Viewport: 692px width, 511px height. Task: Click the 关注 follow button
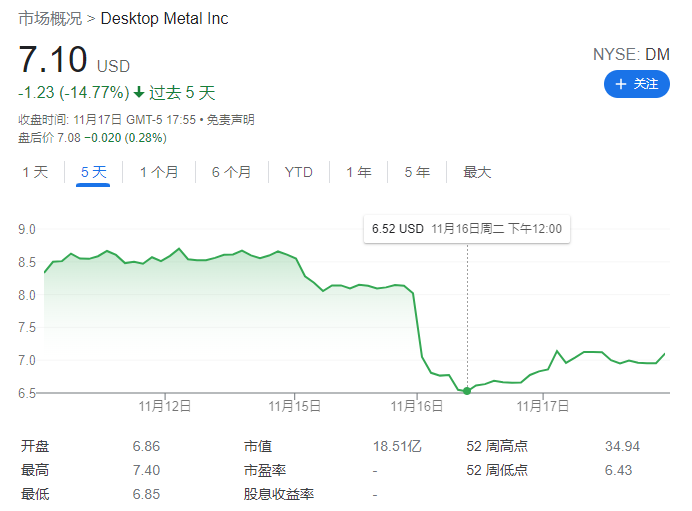[636, 84]
